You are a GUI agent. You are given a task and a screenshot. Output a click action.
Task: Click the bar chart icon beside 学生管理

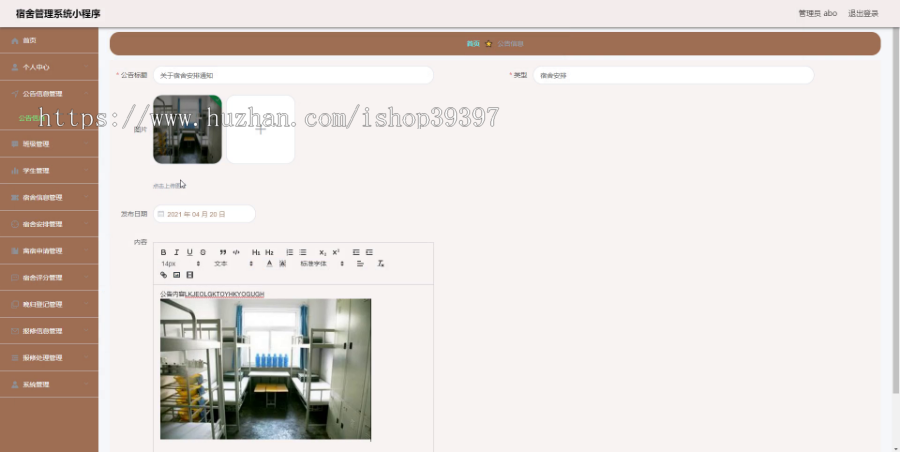pyautogui.click(x=15, y=171)
